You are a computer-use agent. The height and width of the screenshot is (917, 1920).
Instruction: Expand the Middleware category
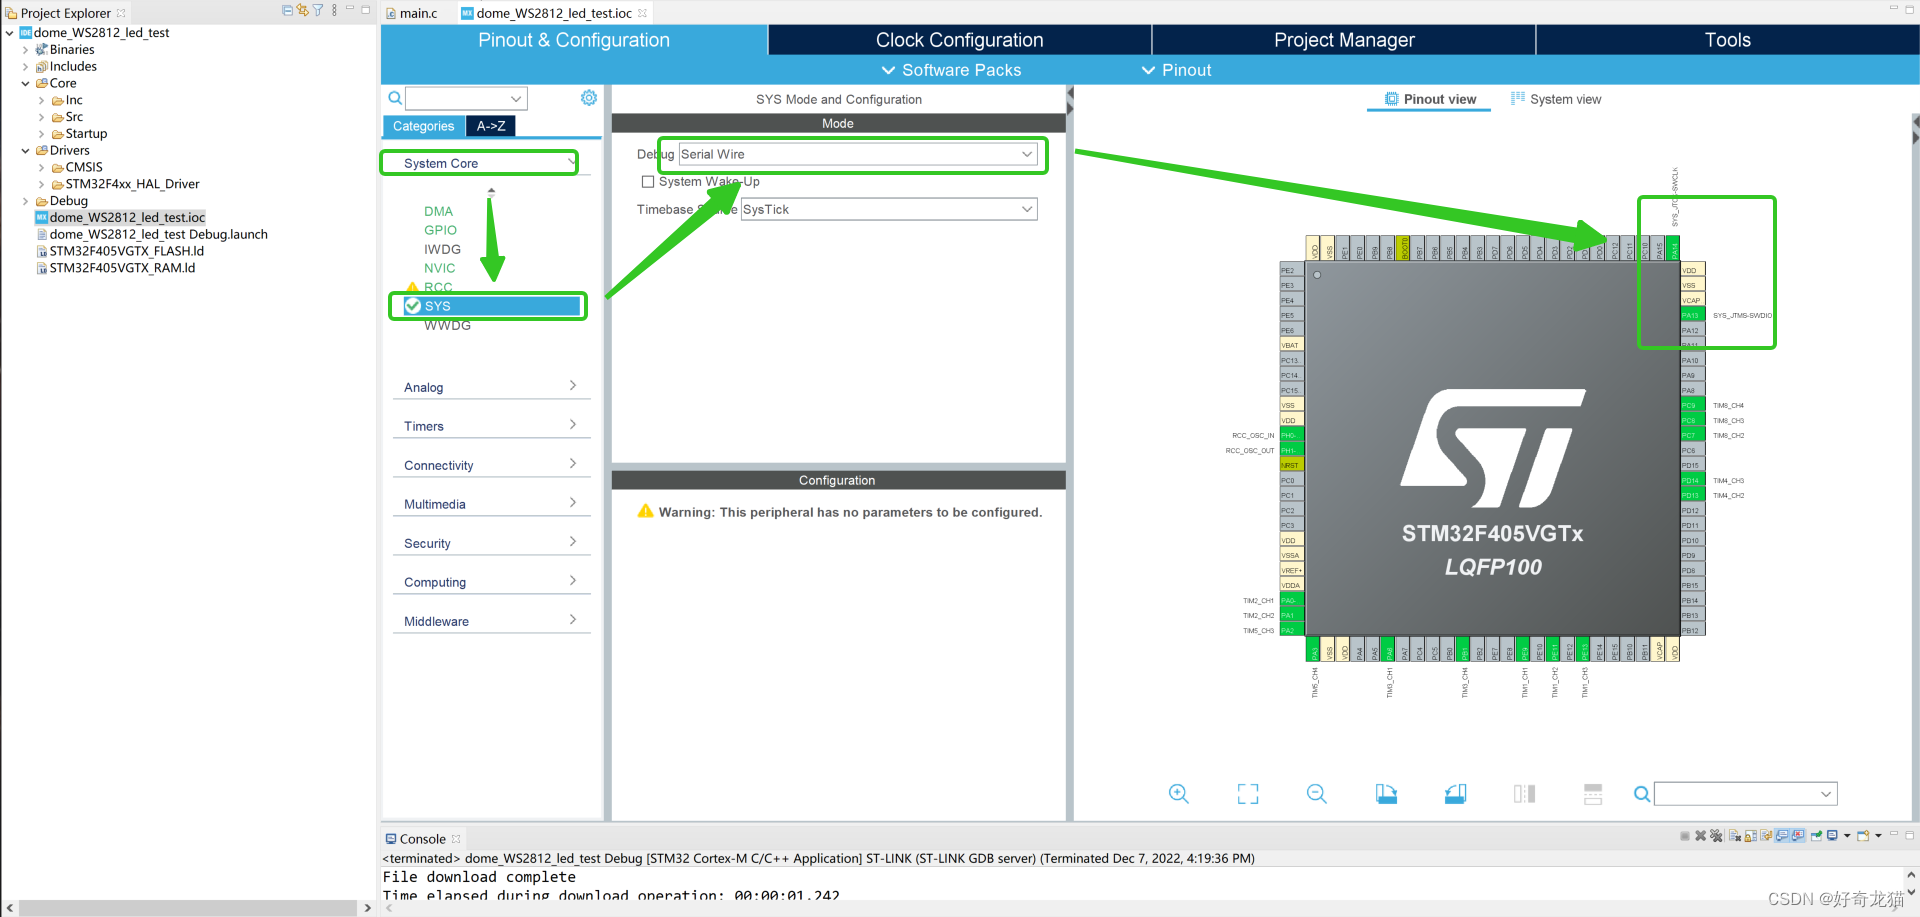(491, 621)
